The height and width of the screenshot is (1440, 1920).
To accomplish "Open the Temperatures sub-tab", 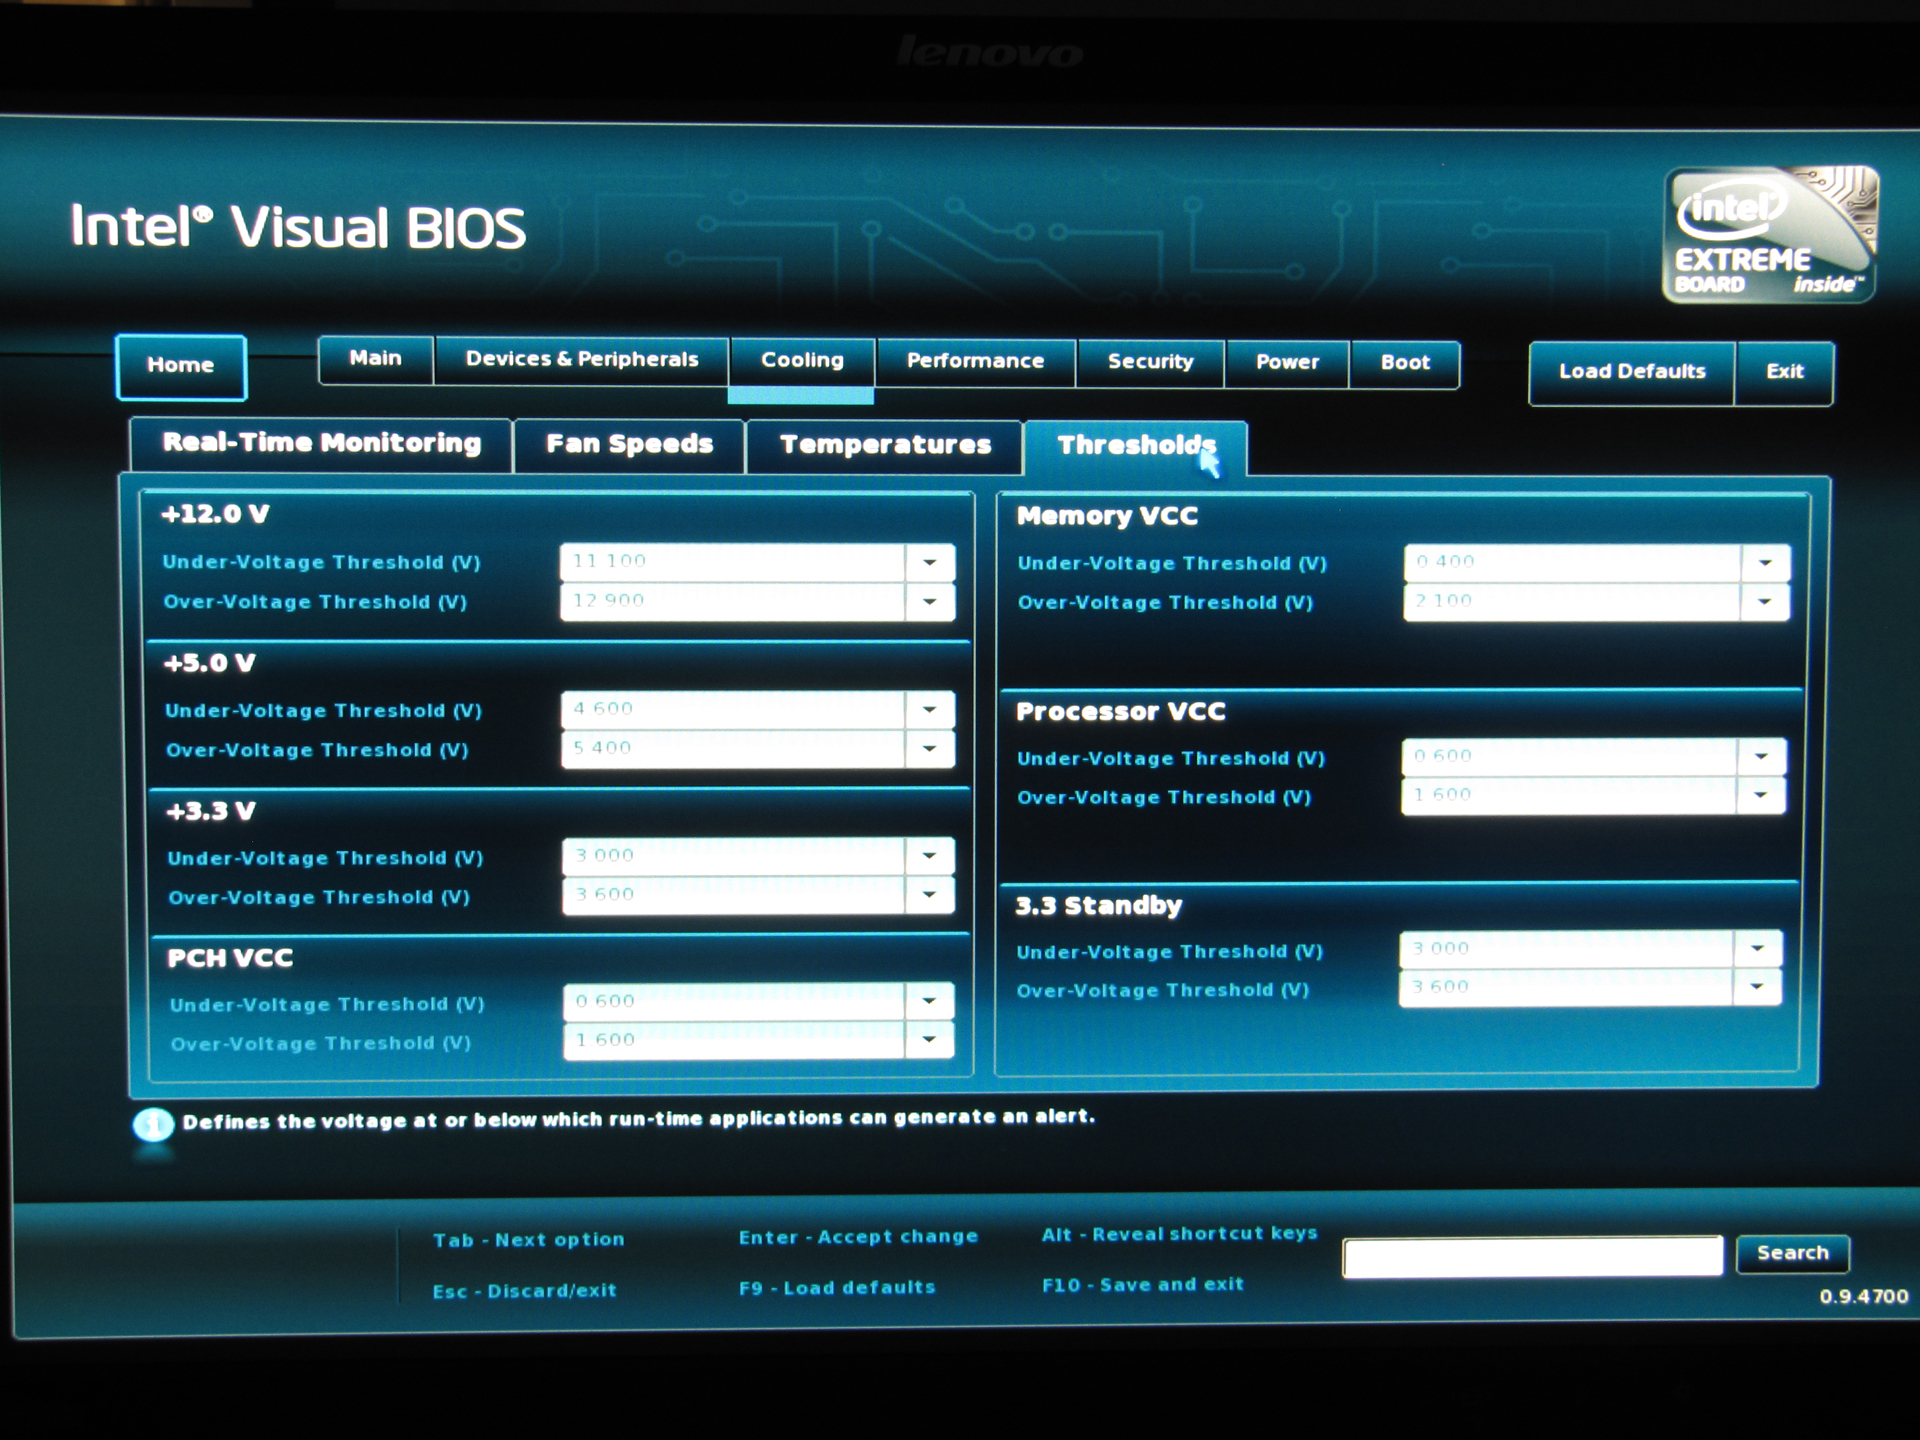I will tap(885, 446).
